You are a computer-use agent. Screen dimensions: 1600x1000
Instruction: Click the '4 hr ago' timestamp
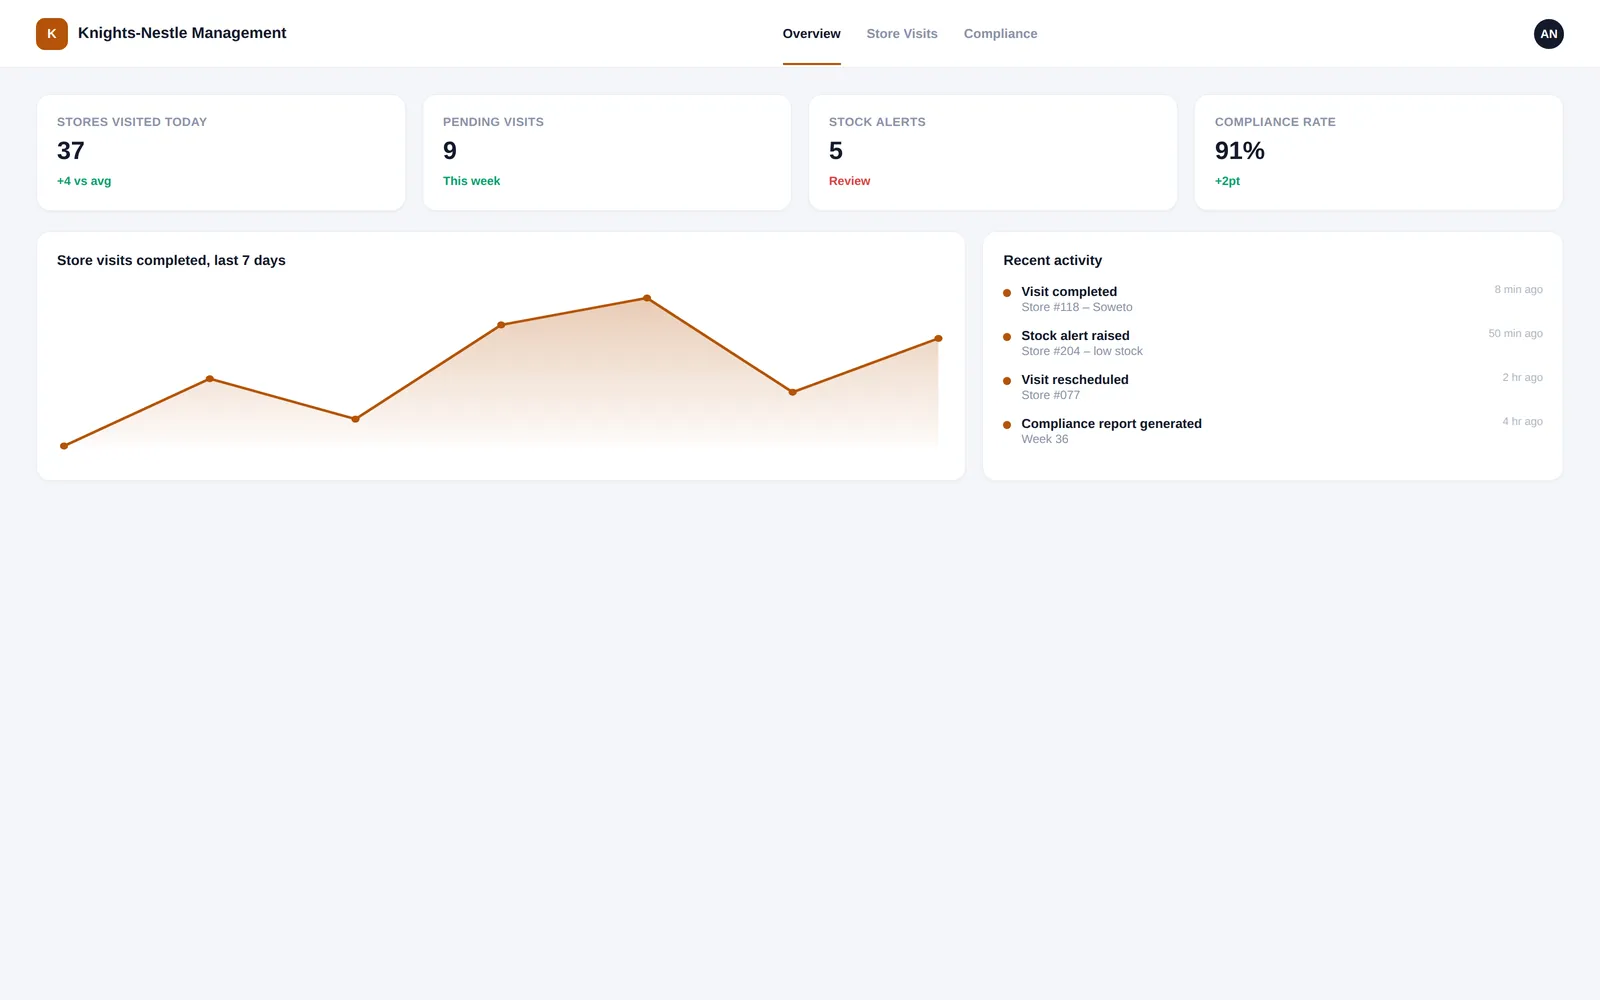(1522, 422)
